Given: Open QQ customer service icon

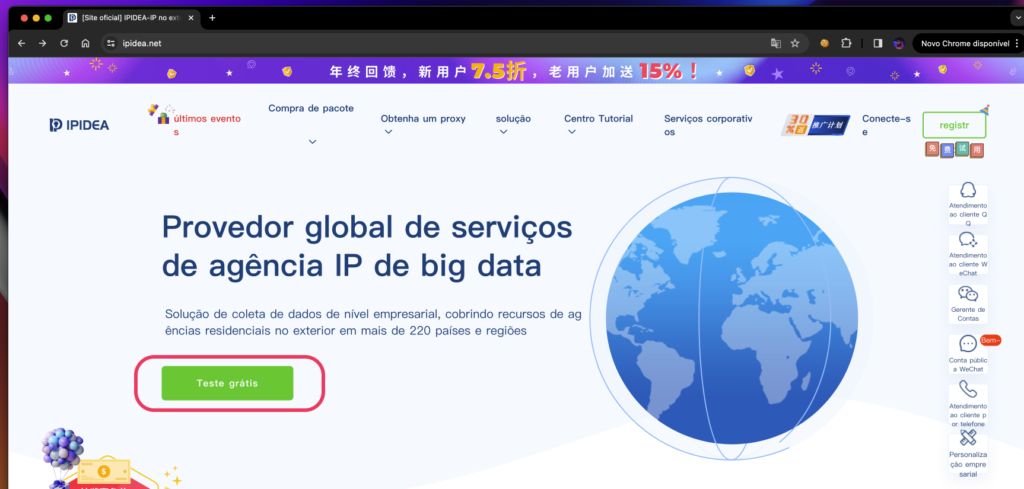Looking at the screenshot, I should pos(967,191).
